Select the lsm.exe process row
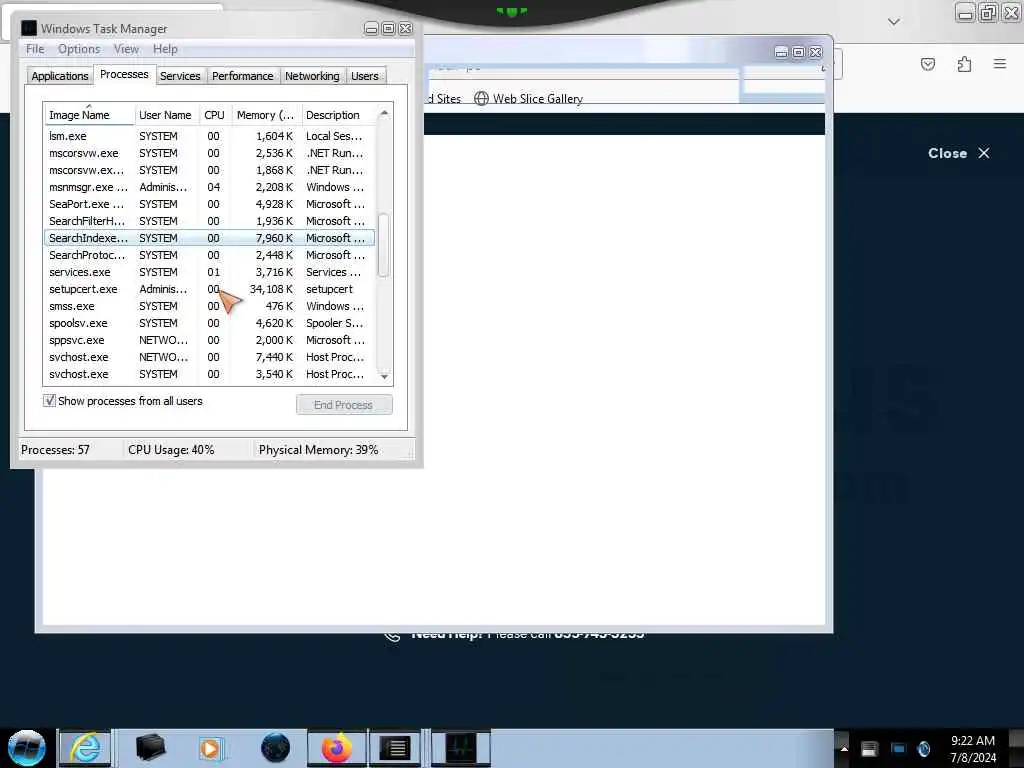This screenshot has width=1024, height=768. coord(209,136)
